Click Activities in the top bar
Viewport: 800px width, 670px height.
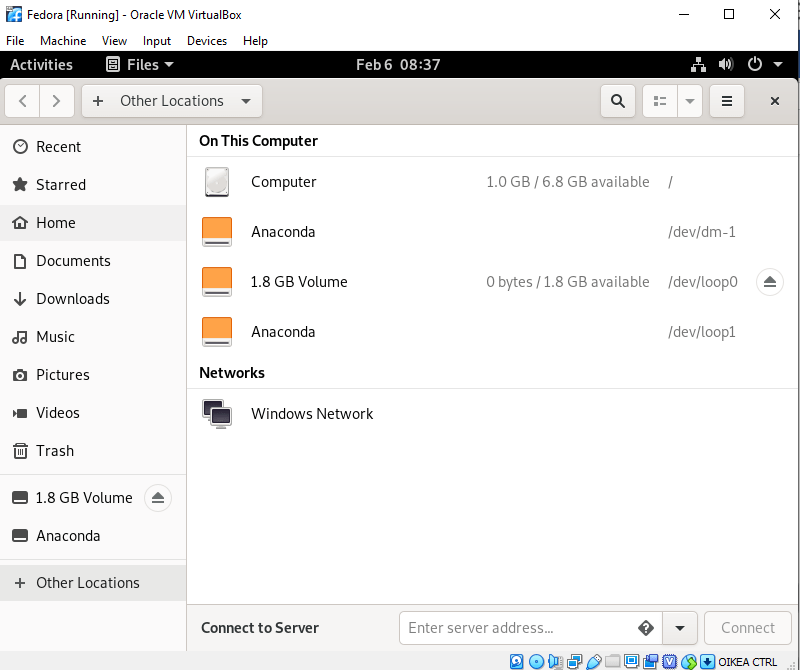41,65
